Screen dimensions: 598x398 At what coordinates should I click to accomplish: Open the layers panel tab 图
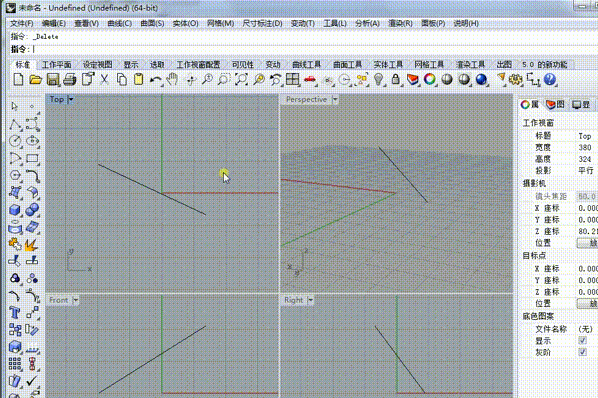tap(555, 104)
